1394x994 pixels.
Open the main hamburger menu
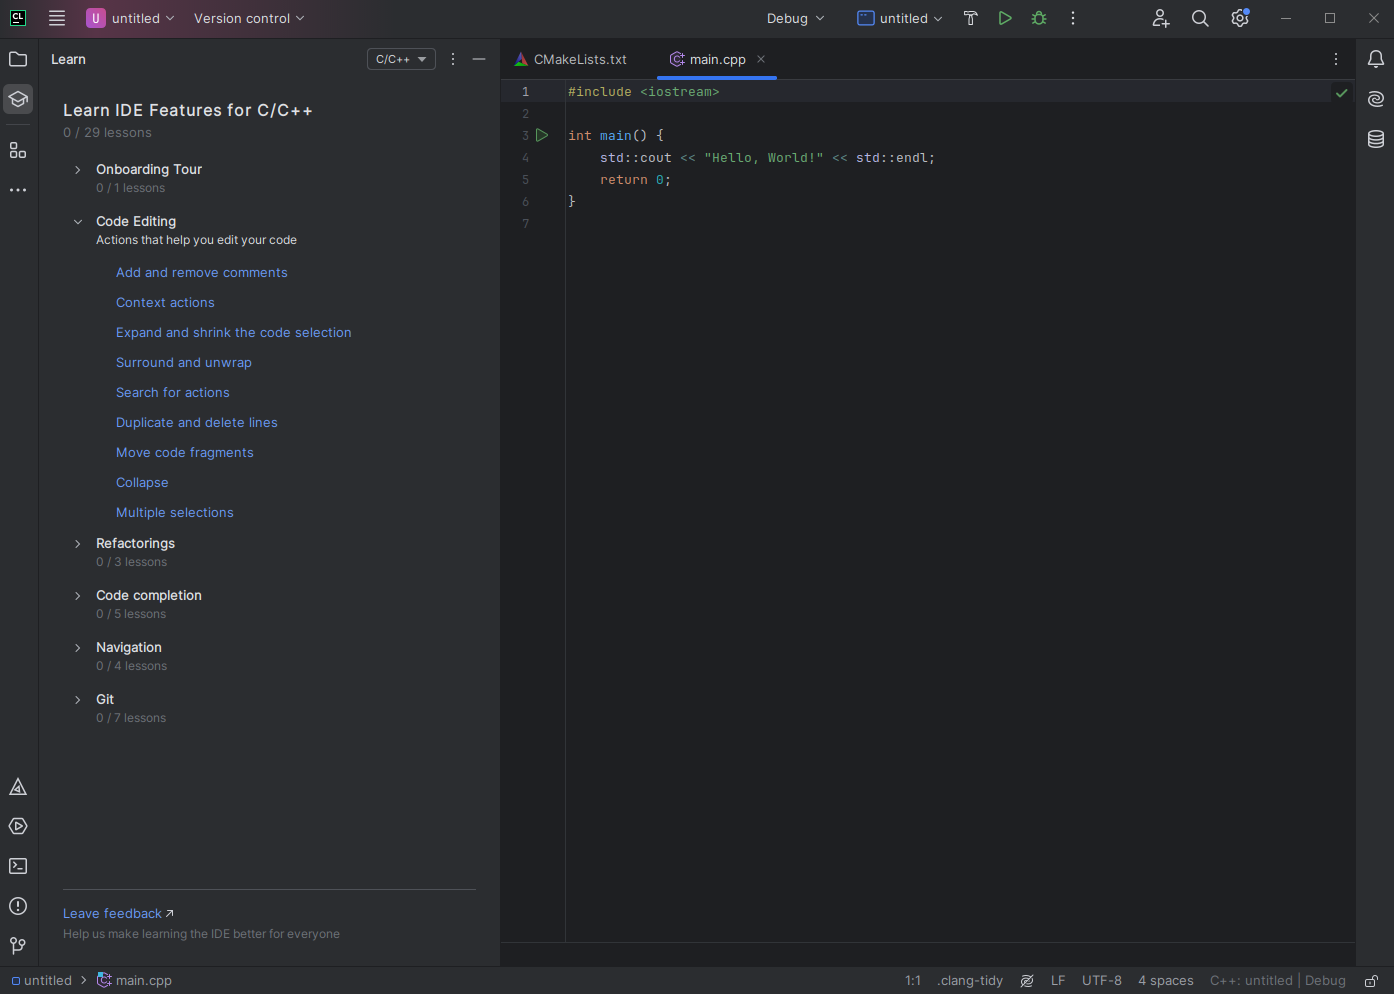57,18
